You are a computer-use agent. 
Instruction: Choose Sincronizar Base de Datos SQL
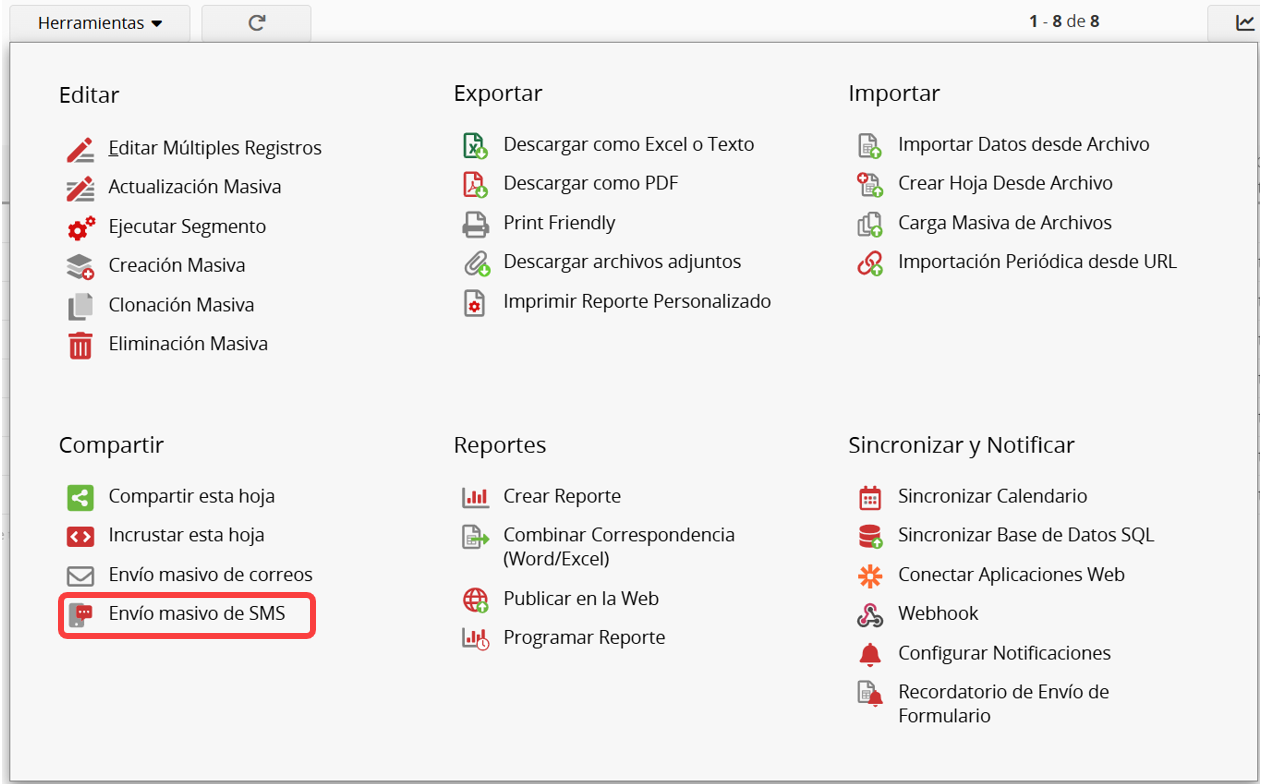(1025, 536)
